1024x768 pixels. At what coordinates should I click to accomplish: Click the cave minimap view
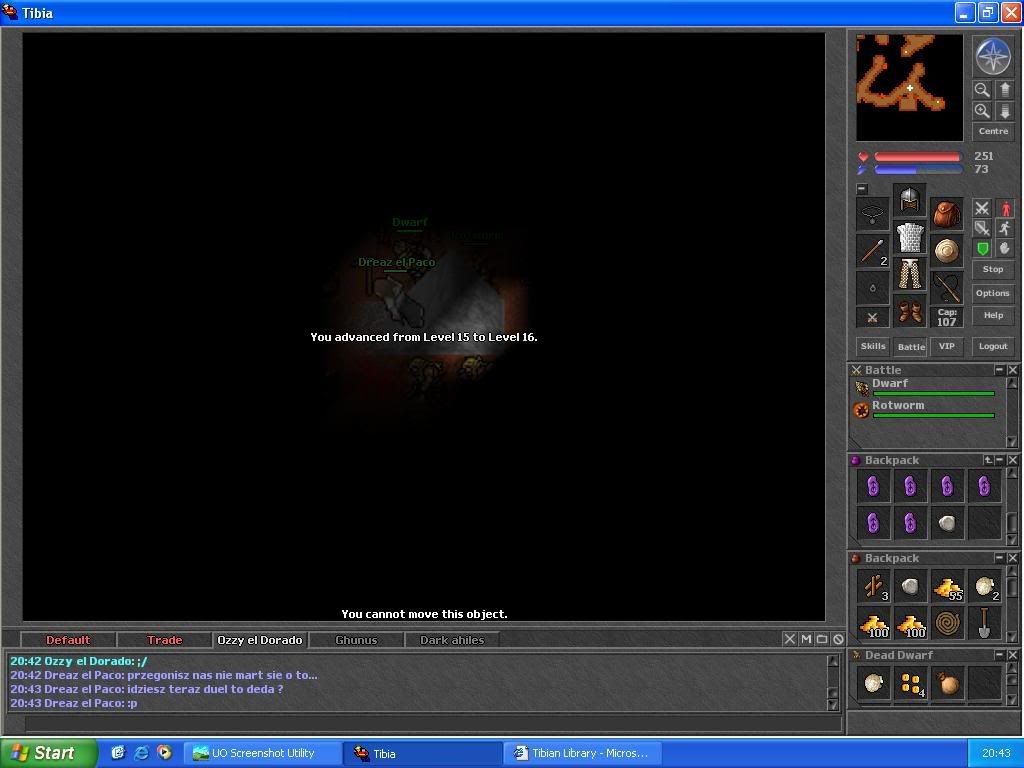(x=909, y=88)
